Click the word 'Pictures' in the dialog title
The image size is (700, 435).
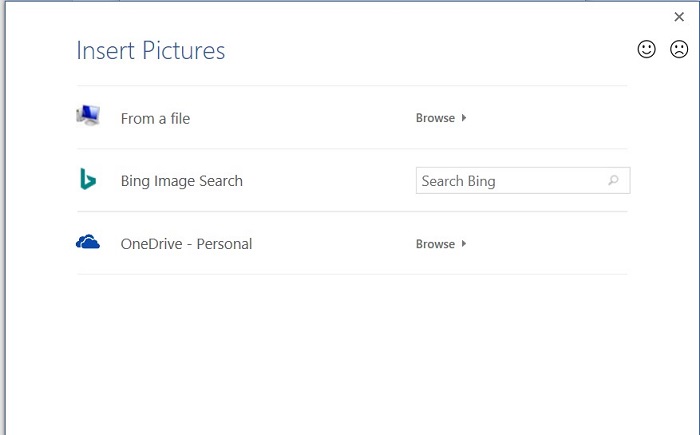coord(186,51)
